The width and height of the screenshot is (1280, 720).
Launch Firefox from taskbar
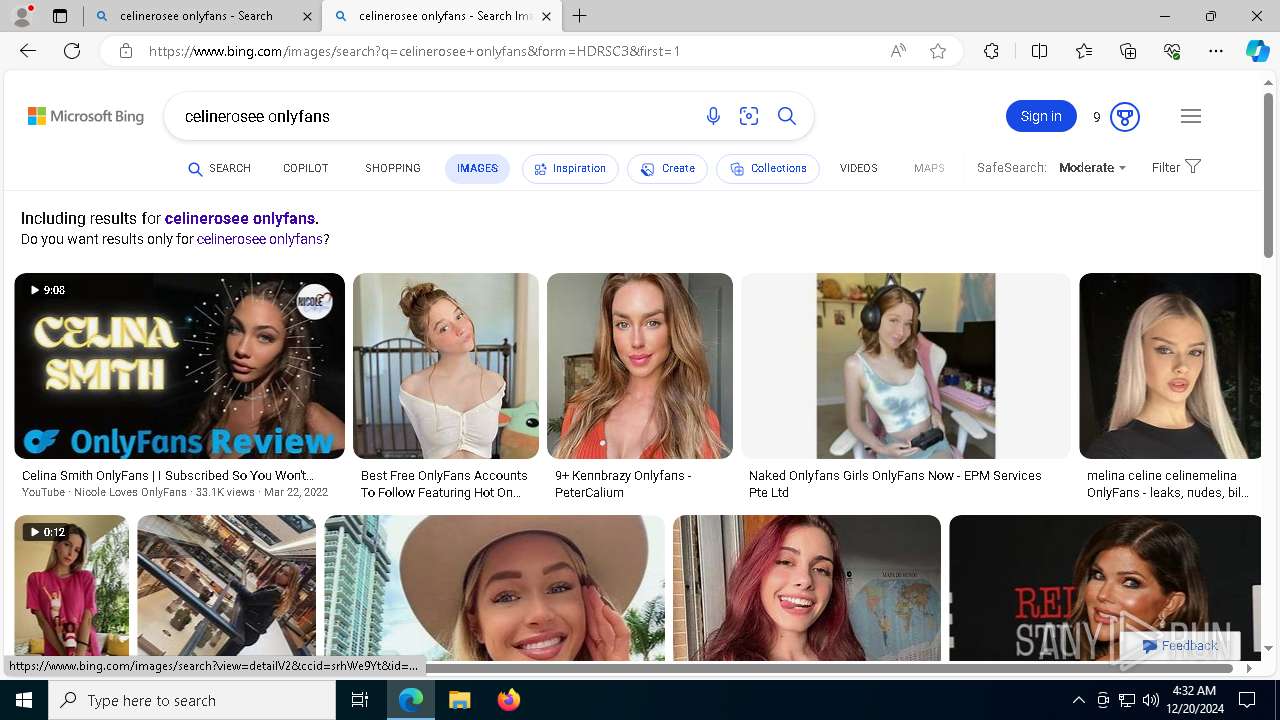pyautogui.click(x=509, y=700)
